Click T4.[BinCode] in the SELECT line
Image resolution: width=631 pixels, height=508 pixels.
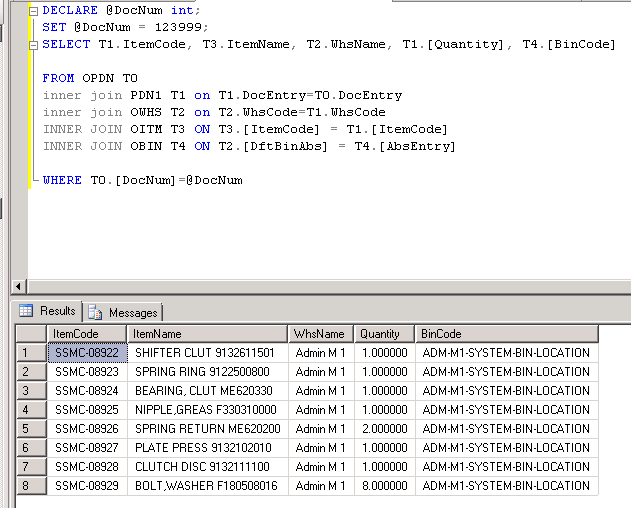[x=569, y=44]
